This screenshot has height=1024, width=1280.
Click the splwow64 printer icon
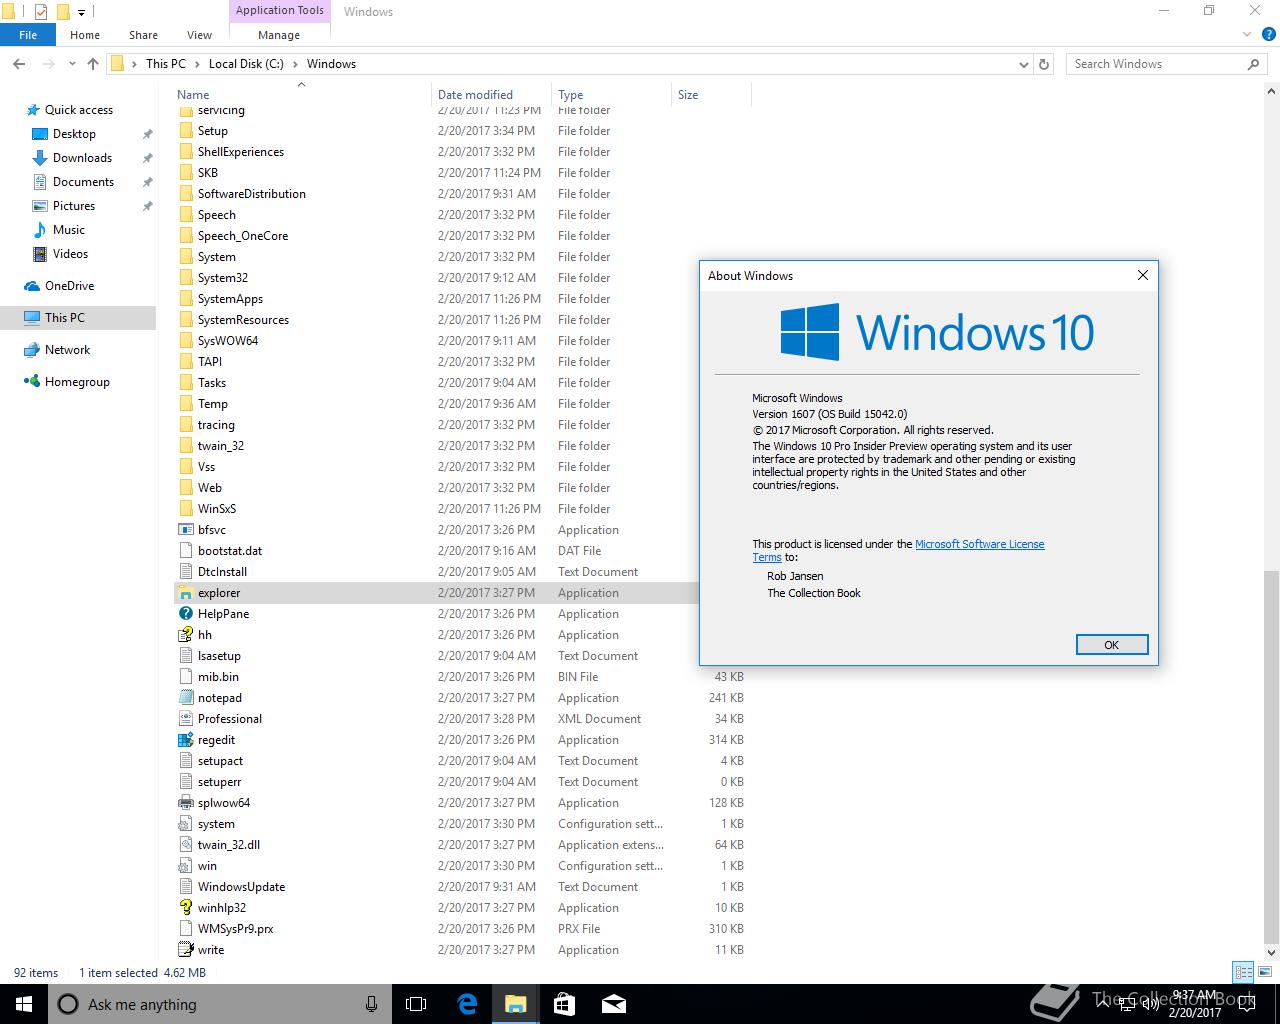185,803
